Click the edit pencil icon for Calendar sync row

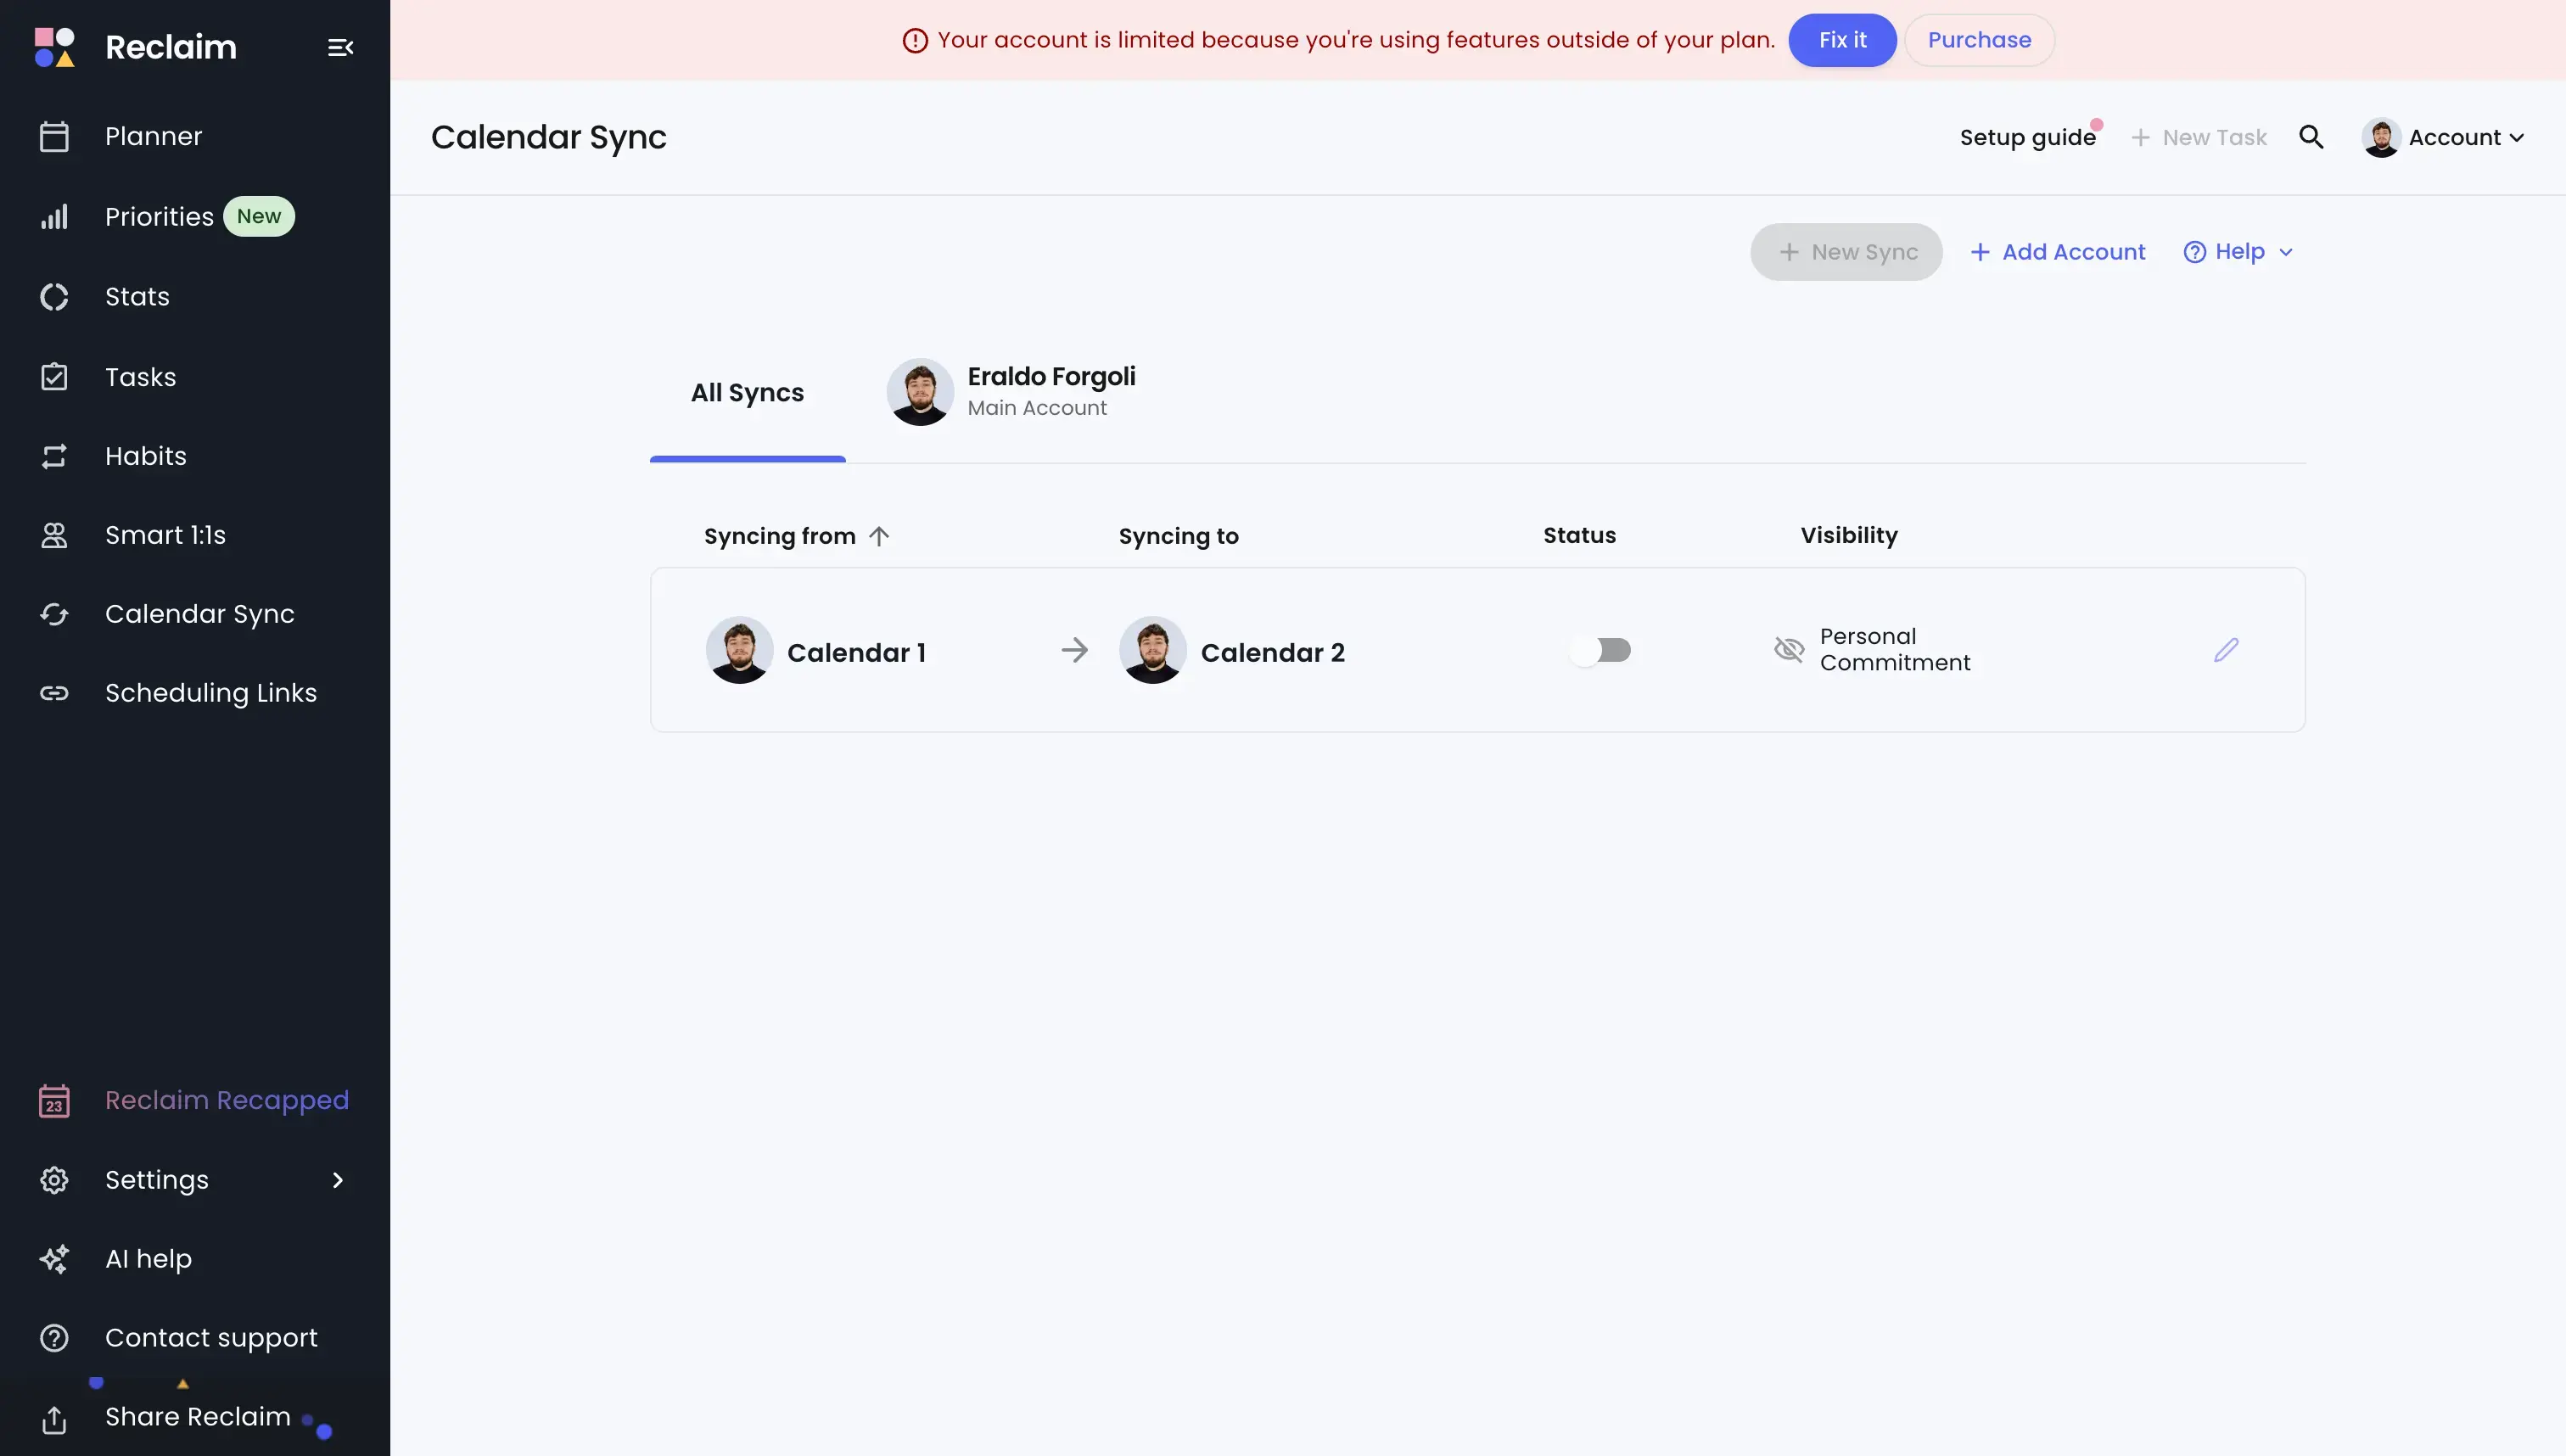click(2226, 649)
